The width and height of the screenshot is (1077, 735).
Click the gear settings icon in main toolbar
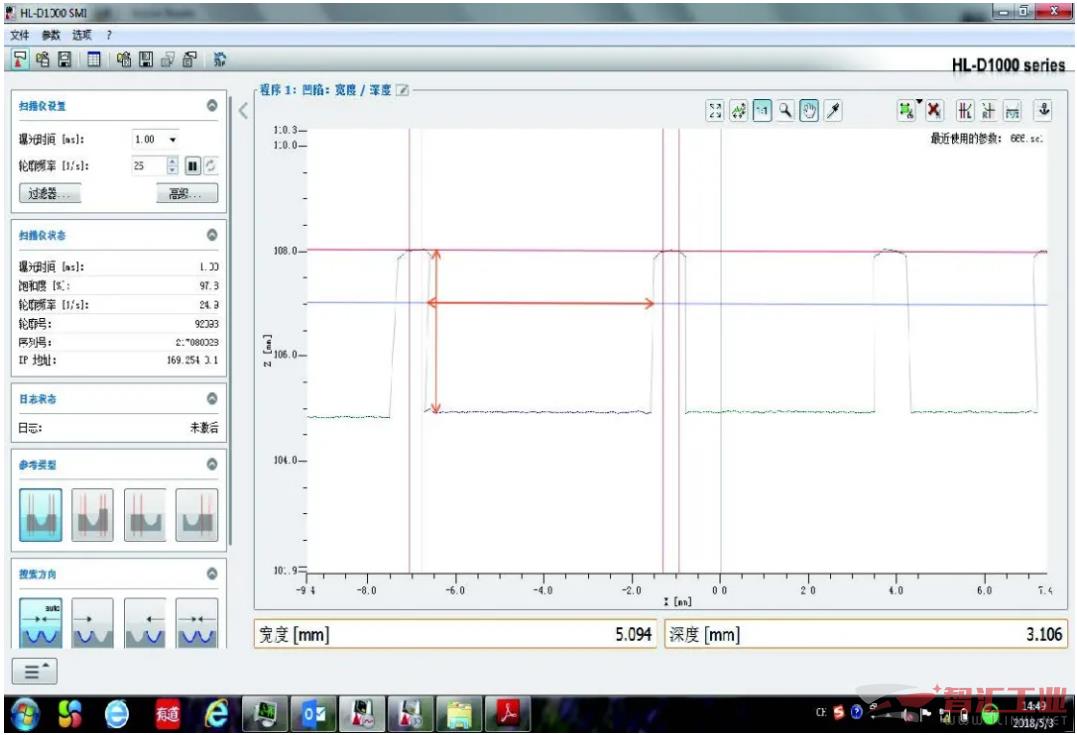click(x=220, y=60)
